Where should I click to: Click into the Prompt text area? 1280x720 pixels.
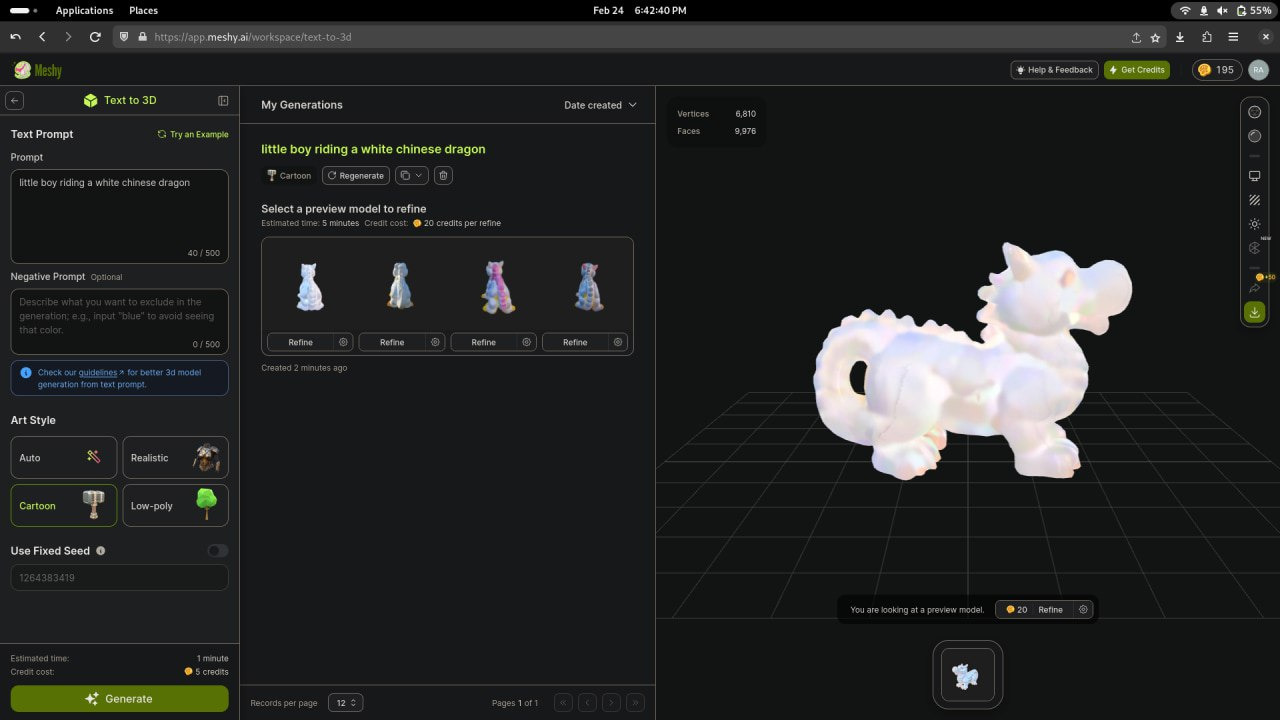[120, 216]
